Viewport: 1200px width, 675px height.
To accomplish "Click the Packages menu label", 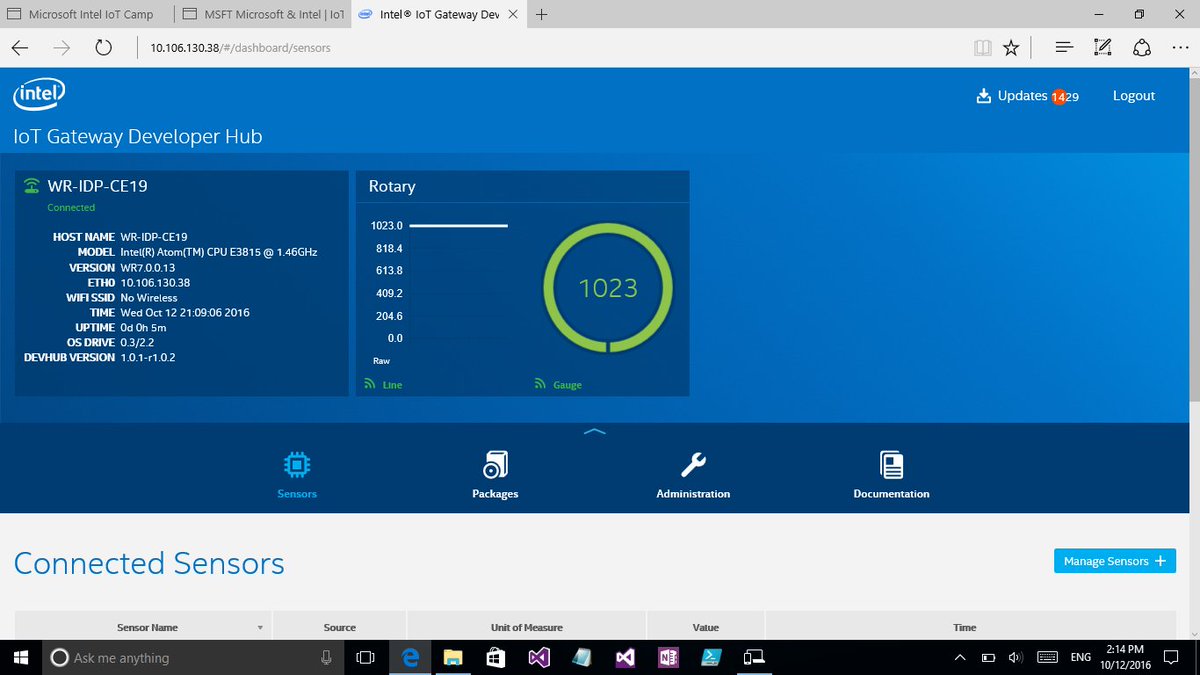I will coord(495,494).
